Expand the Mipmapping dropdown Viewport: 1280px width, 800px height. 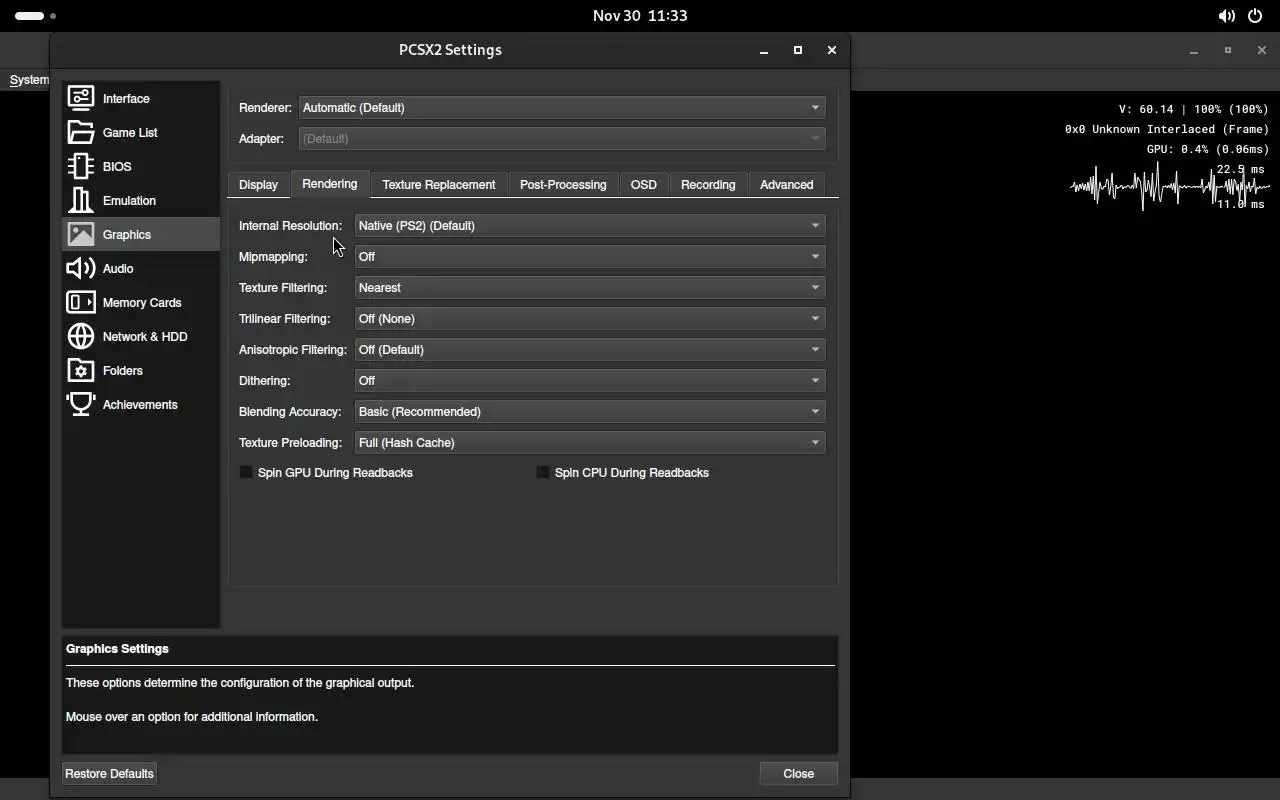tap(590, 256)
